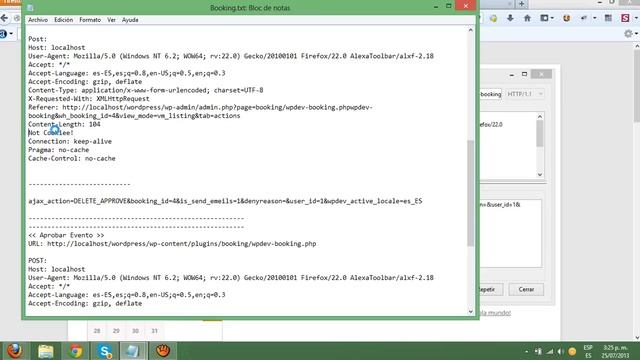The height and width of the screenshot is (360, 640).
Task: Click the booking URL field in the dialog
Action: coord(491,94)
